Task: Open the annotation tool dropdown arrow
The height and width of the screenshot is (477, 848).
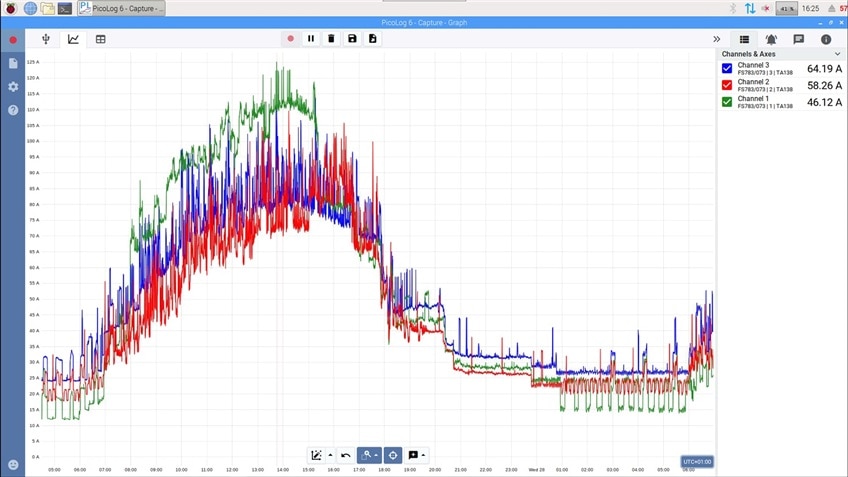Action: tap(424, 455)
